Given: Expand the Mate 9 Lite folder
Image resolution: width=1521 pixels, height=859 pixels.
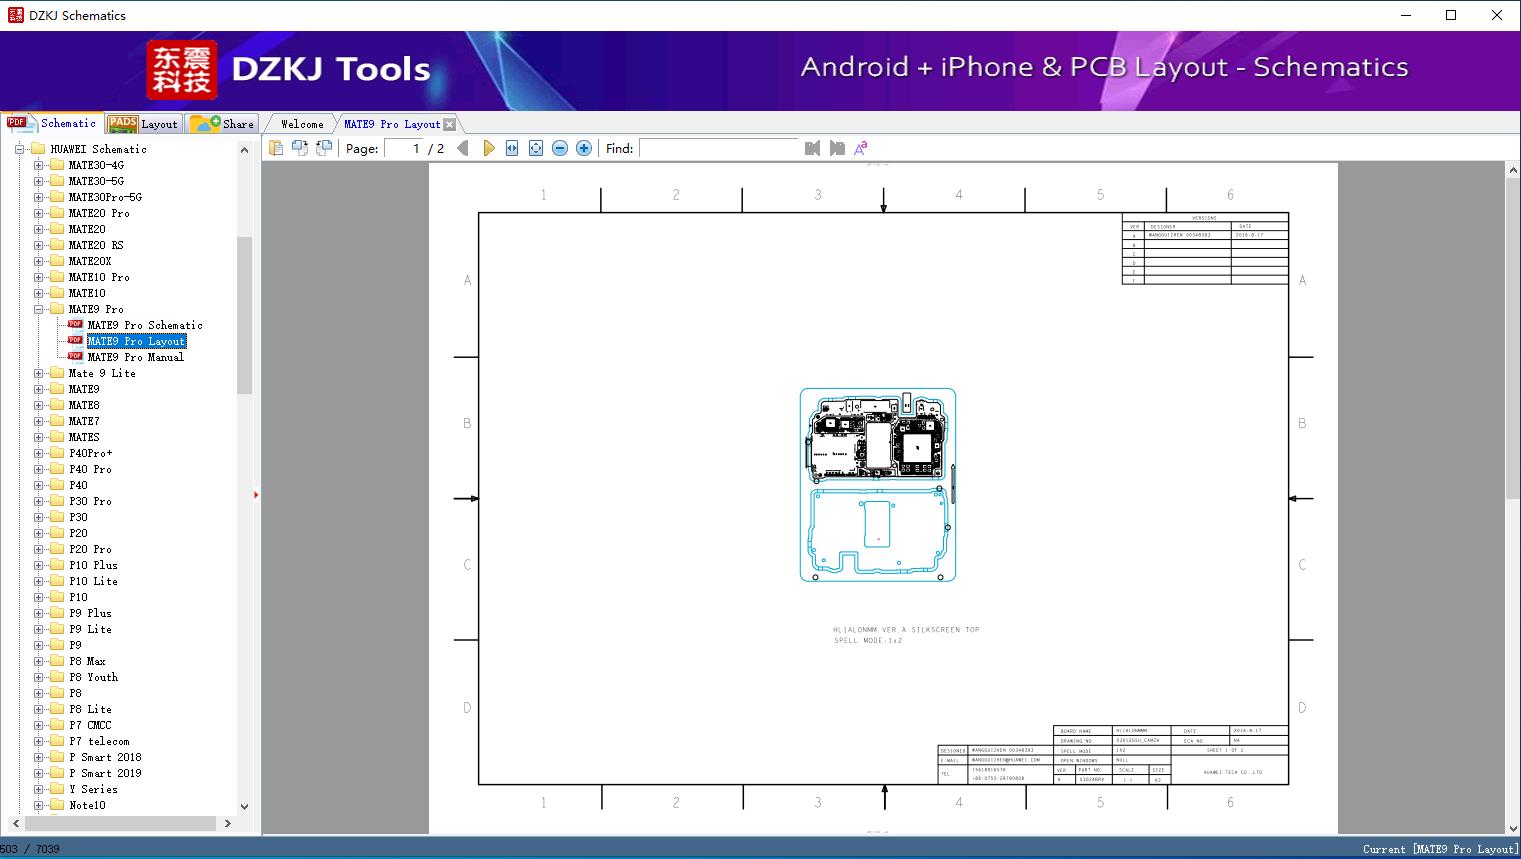Looking at the screenshot, I should [x=38, y=373].
